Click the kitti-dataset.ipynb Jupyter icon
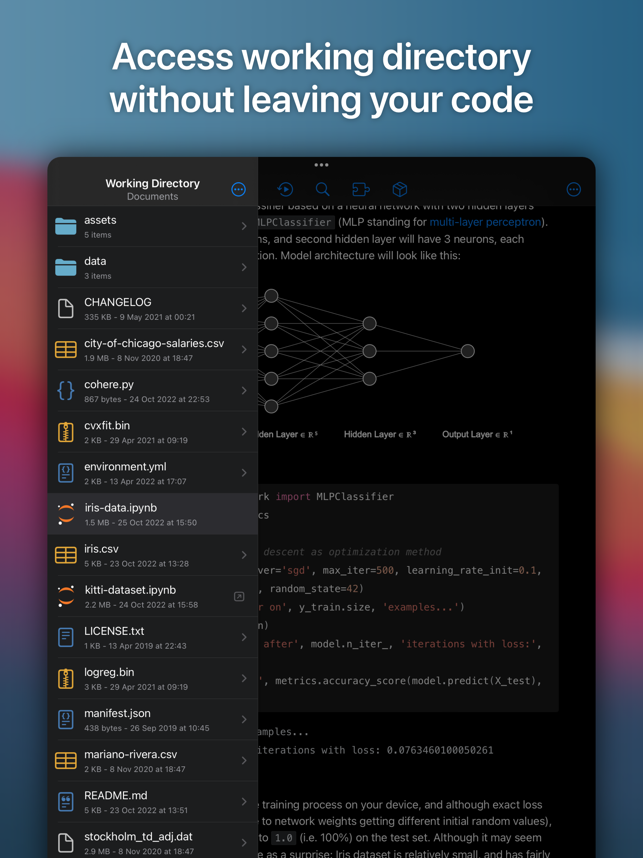Image resolution: width=643 pixels, height=858 pixels. (66, 596)
